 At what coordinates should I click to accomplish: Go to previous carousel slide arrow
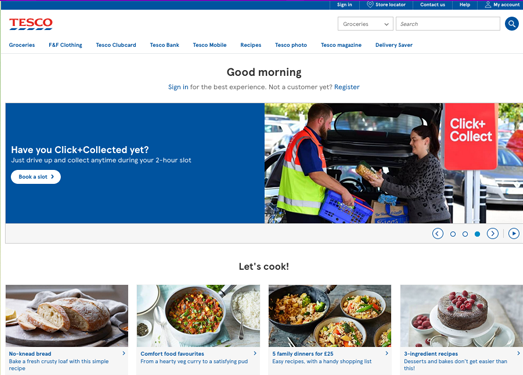pos(438,234)
